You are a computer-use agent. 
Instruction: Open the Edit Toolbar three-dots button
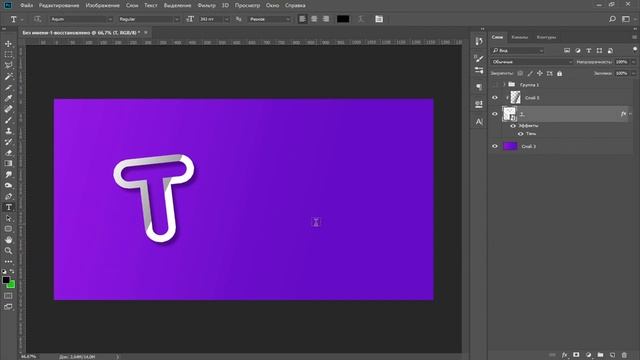(8, 262)
